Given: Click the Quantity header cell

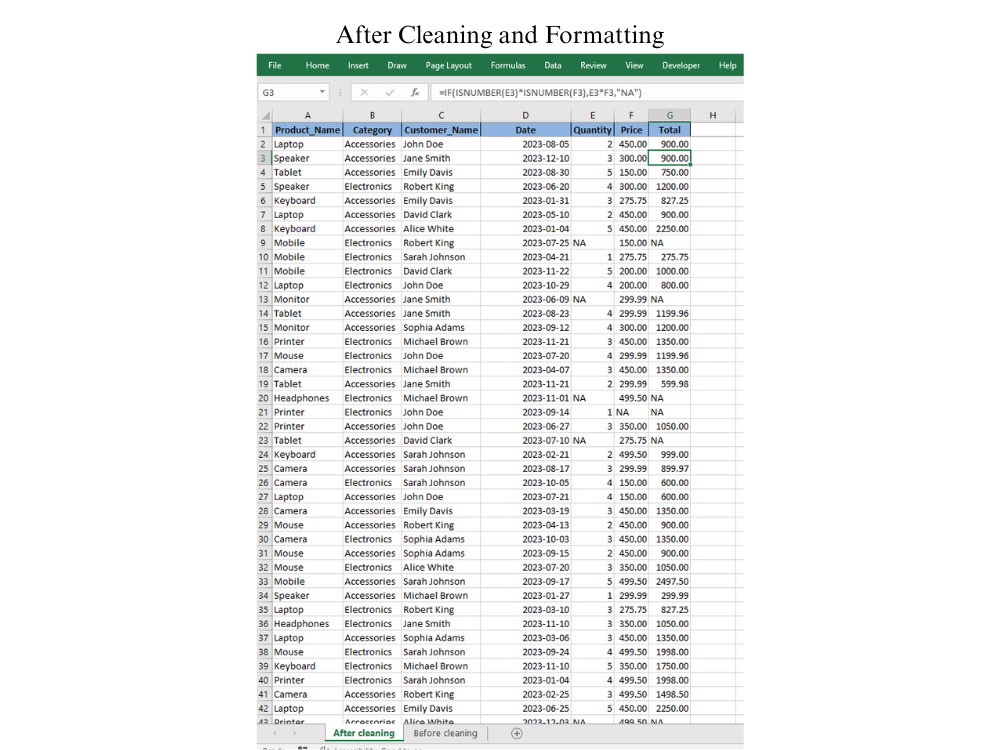Looking at the screenshot, I should pos(592,129).
